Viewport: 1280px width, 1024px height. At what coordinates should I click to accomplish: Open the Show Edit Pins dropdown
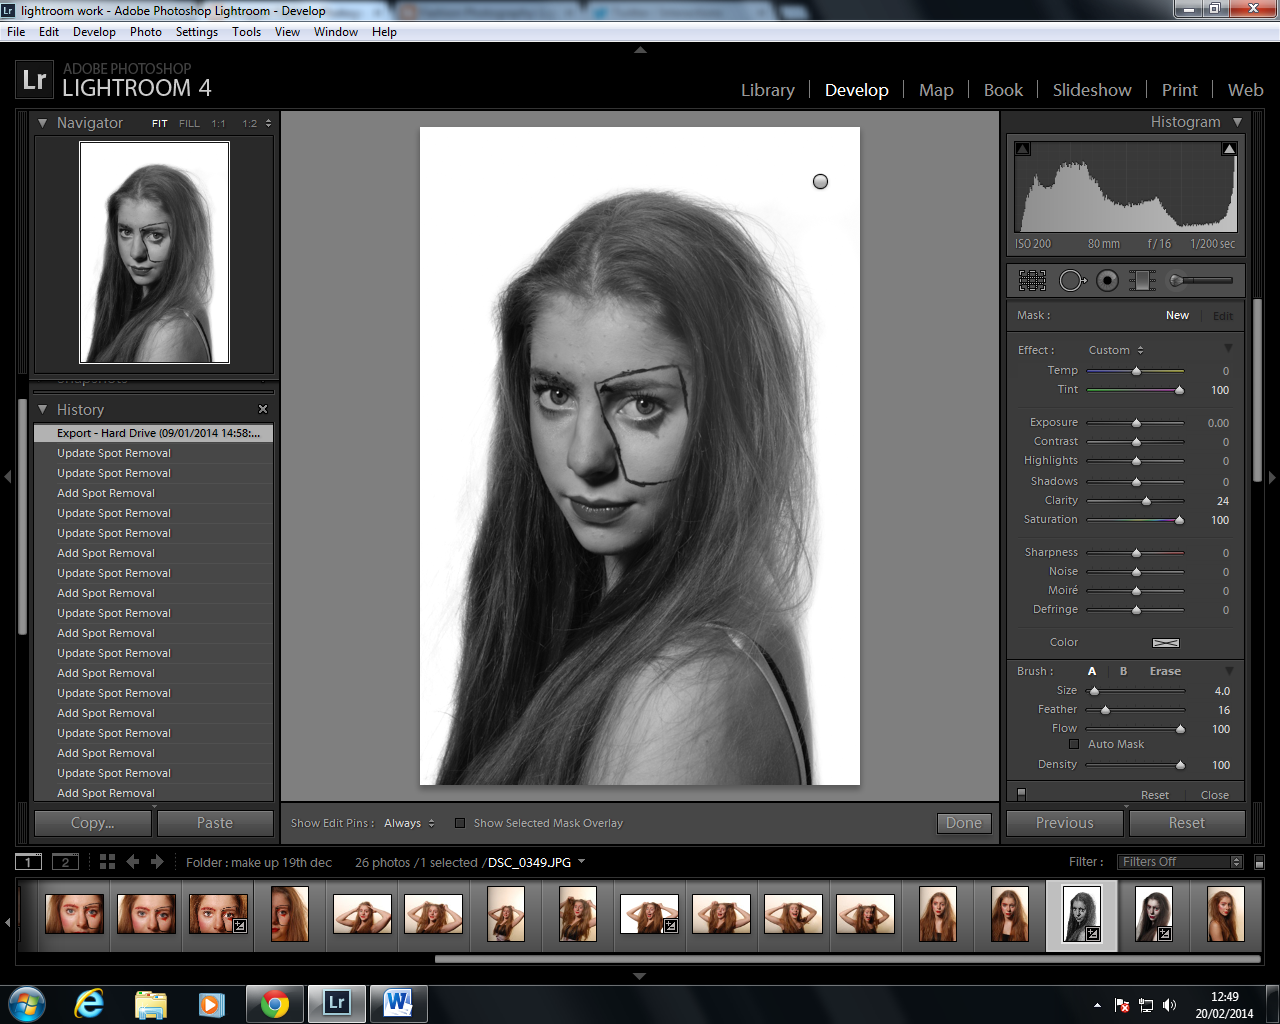pyautogui.click(x=409, y=823)
